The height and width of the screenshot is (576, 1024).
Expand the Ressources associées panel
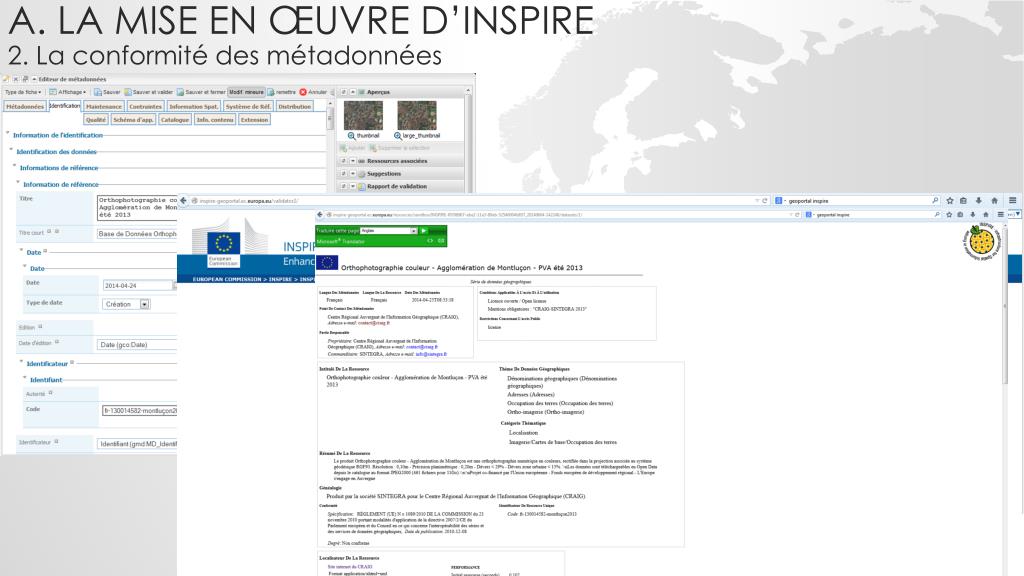click(353, 161)
